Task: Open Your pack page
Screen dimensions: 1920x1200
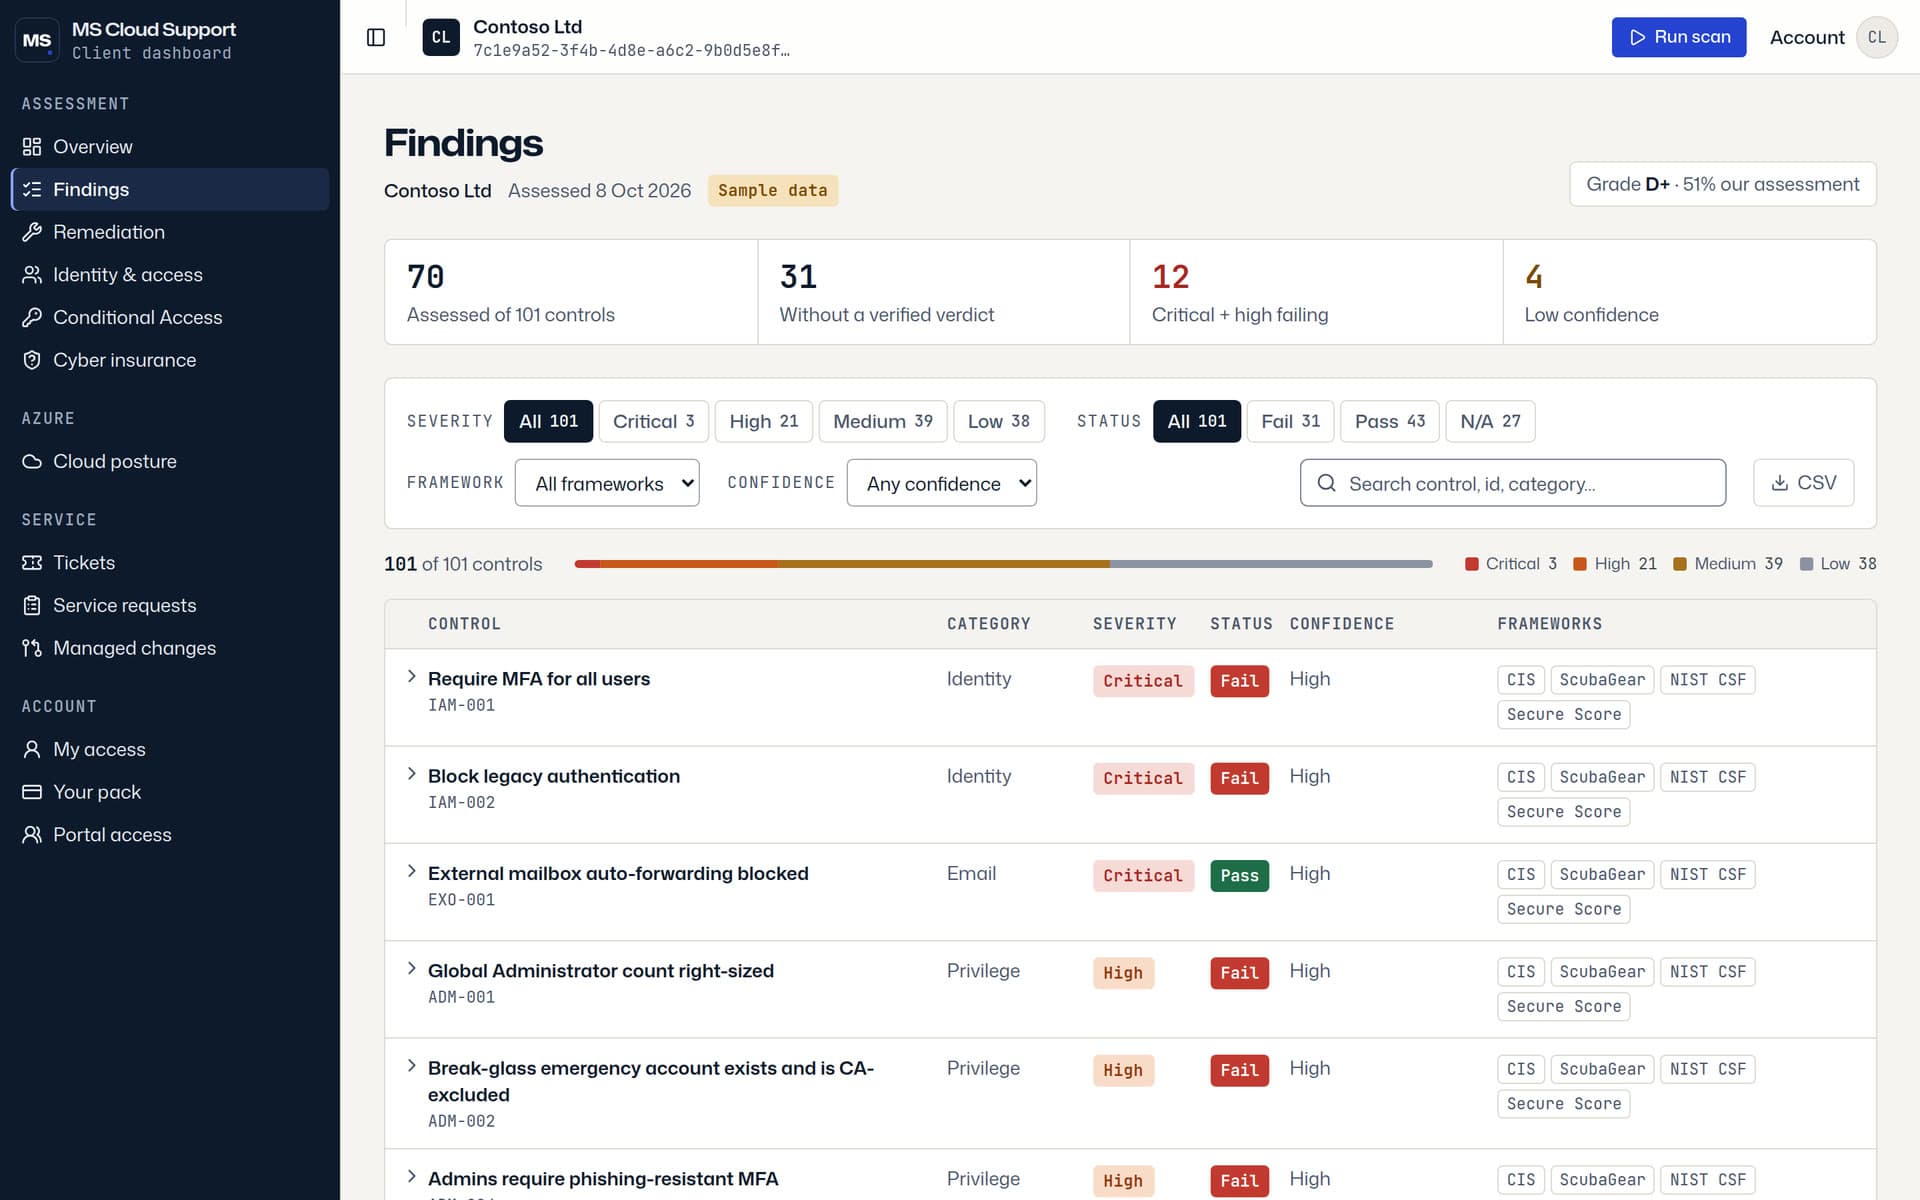Action: pyautogui.click(x=170, y=792)
